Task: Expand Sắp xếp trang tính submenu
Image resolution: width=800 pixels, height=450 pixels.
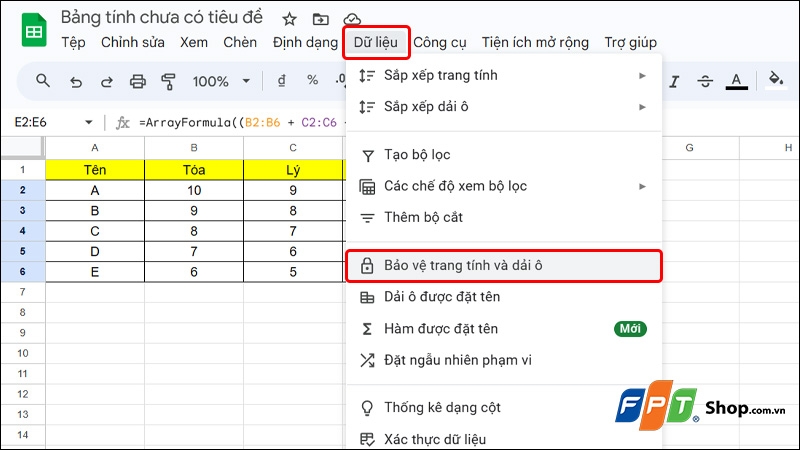Action: (x=504, y=76)
